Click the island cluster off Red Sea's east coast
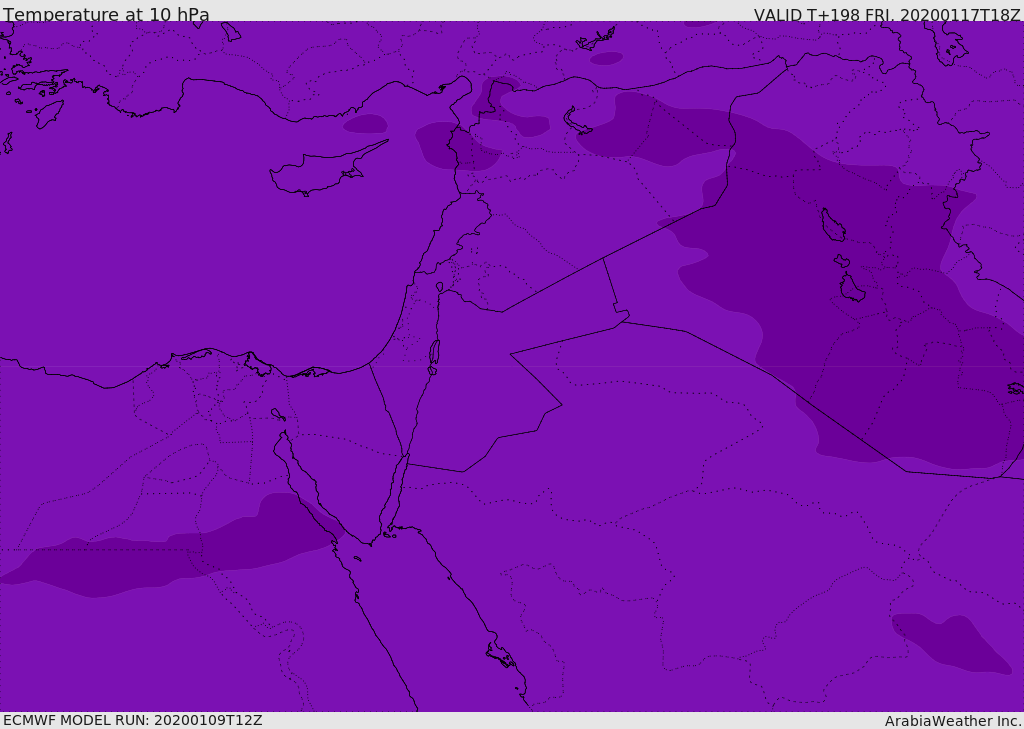Viewport: 1024px width, 729px height. 501,655
